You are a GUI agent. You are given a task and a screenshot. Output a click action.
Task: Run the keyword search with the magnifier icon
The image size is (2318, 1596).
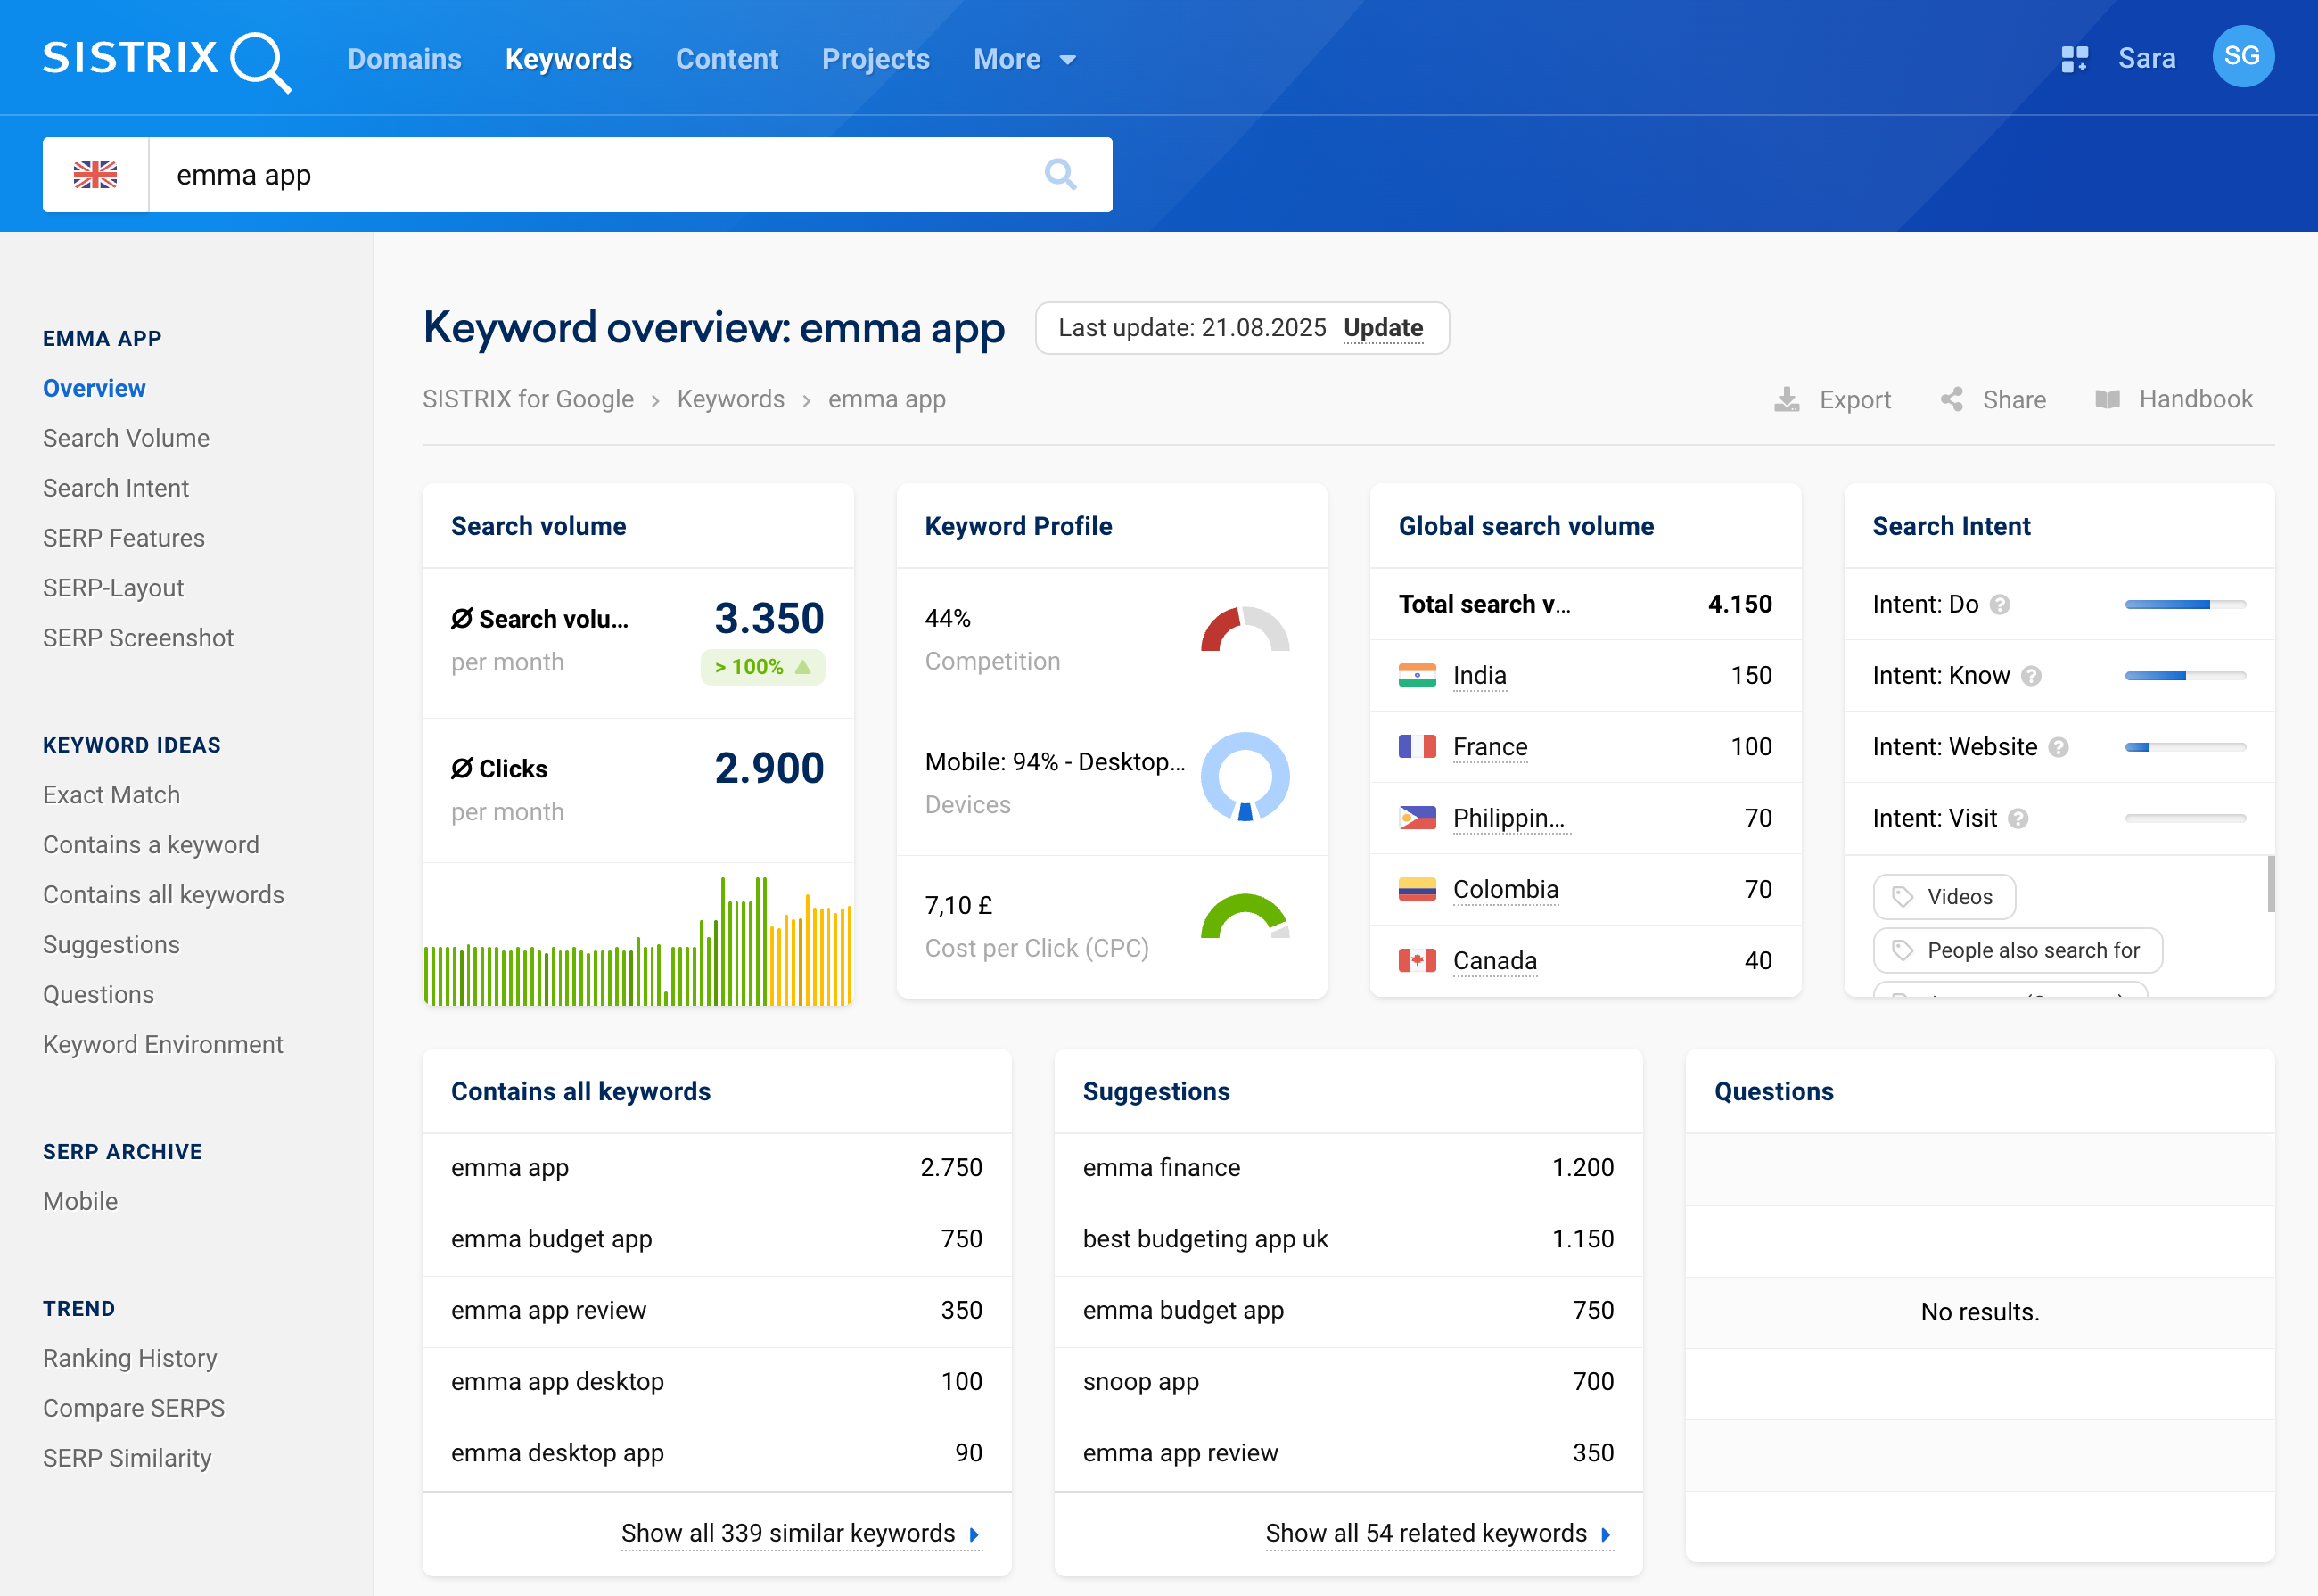coord(1061,174)
